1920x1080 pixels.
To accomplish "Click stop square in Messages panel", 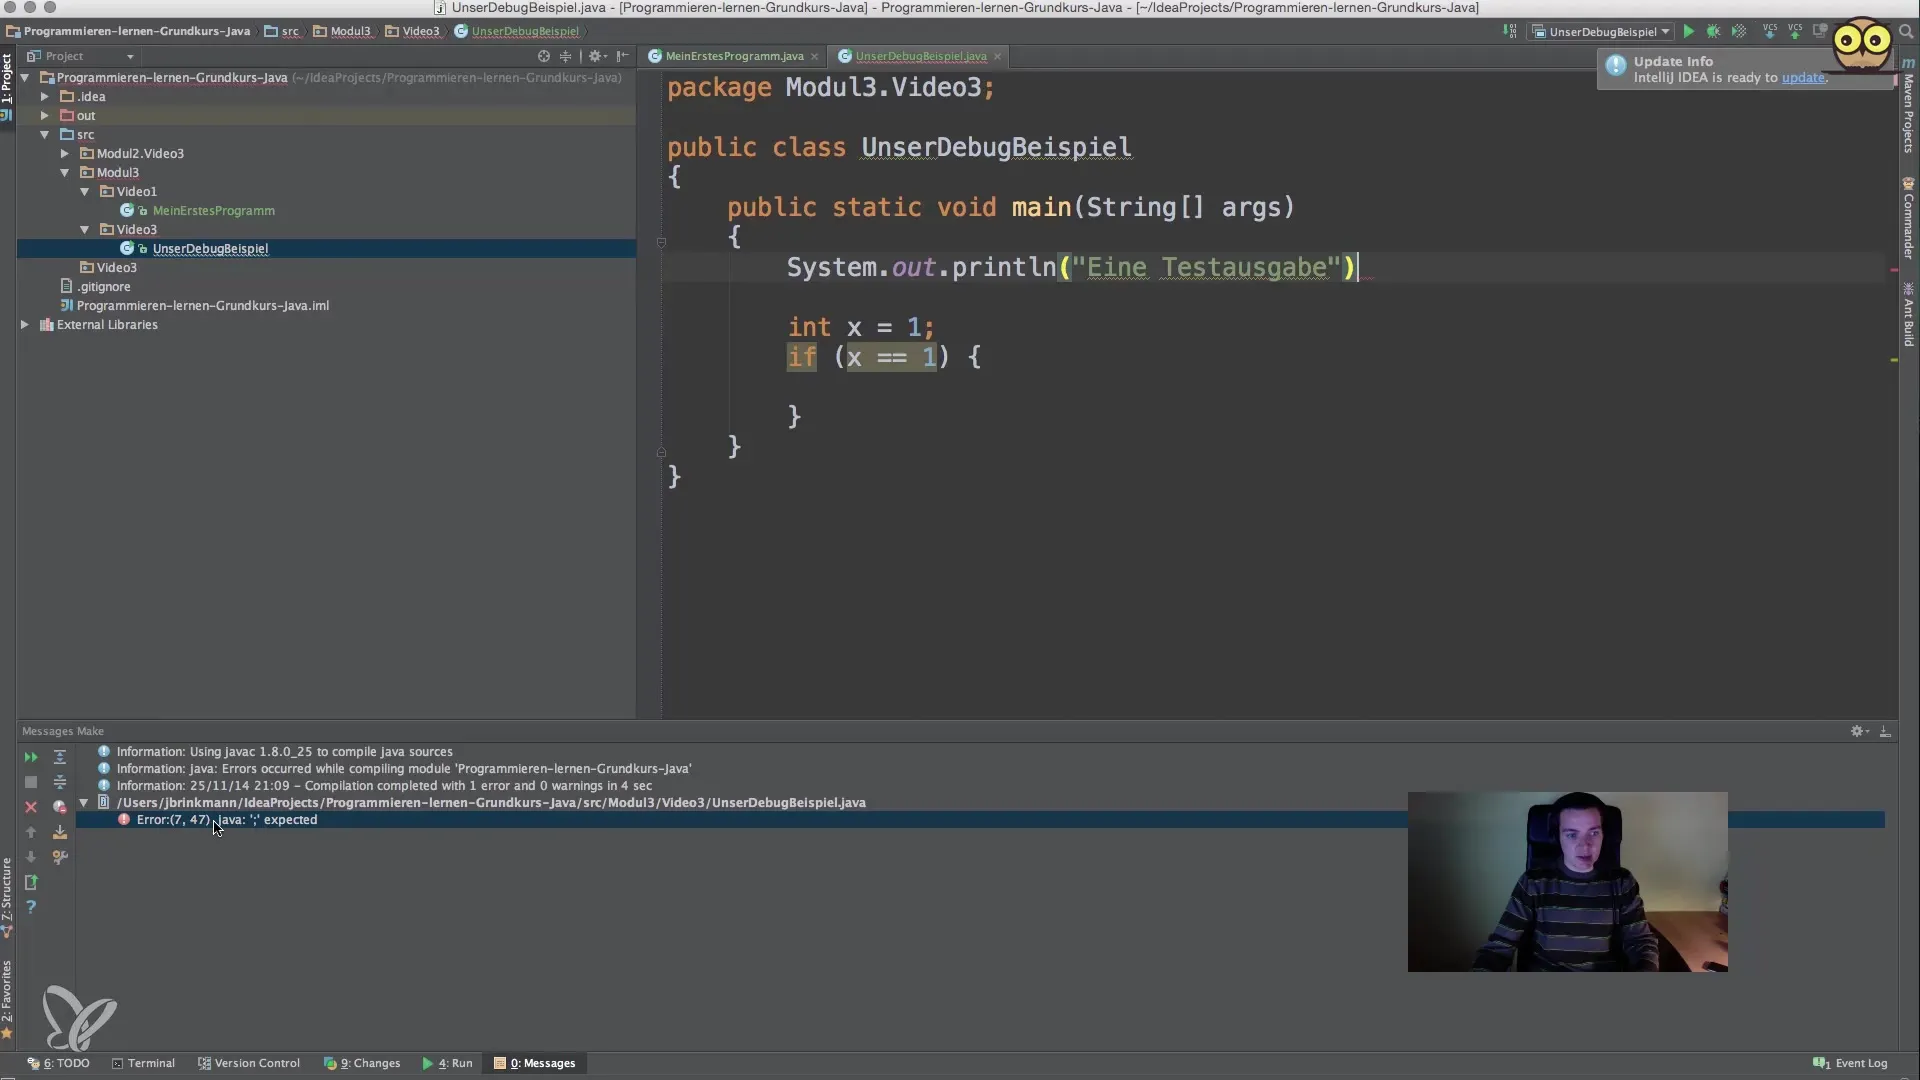I will point(31,782).
